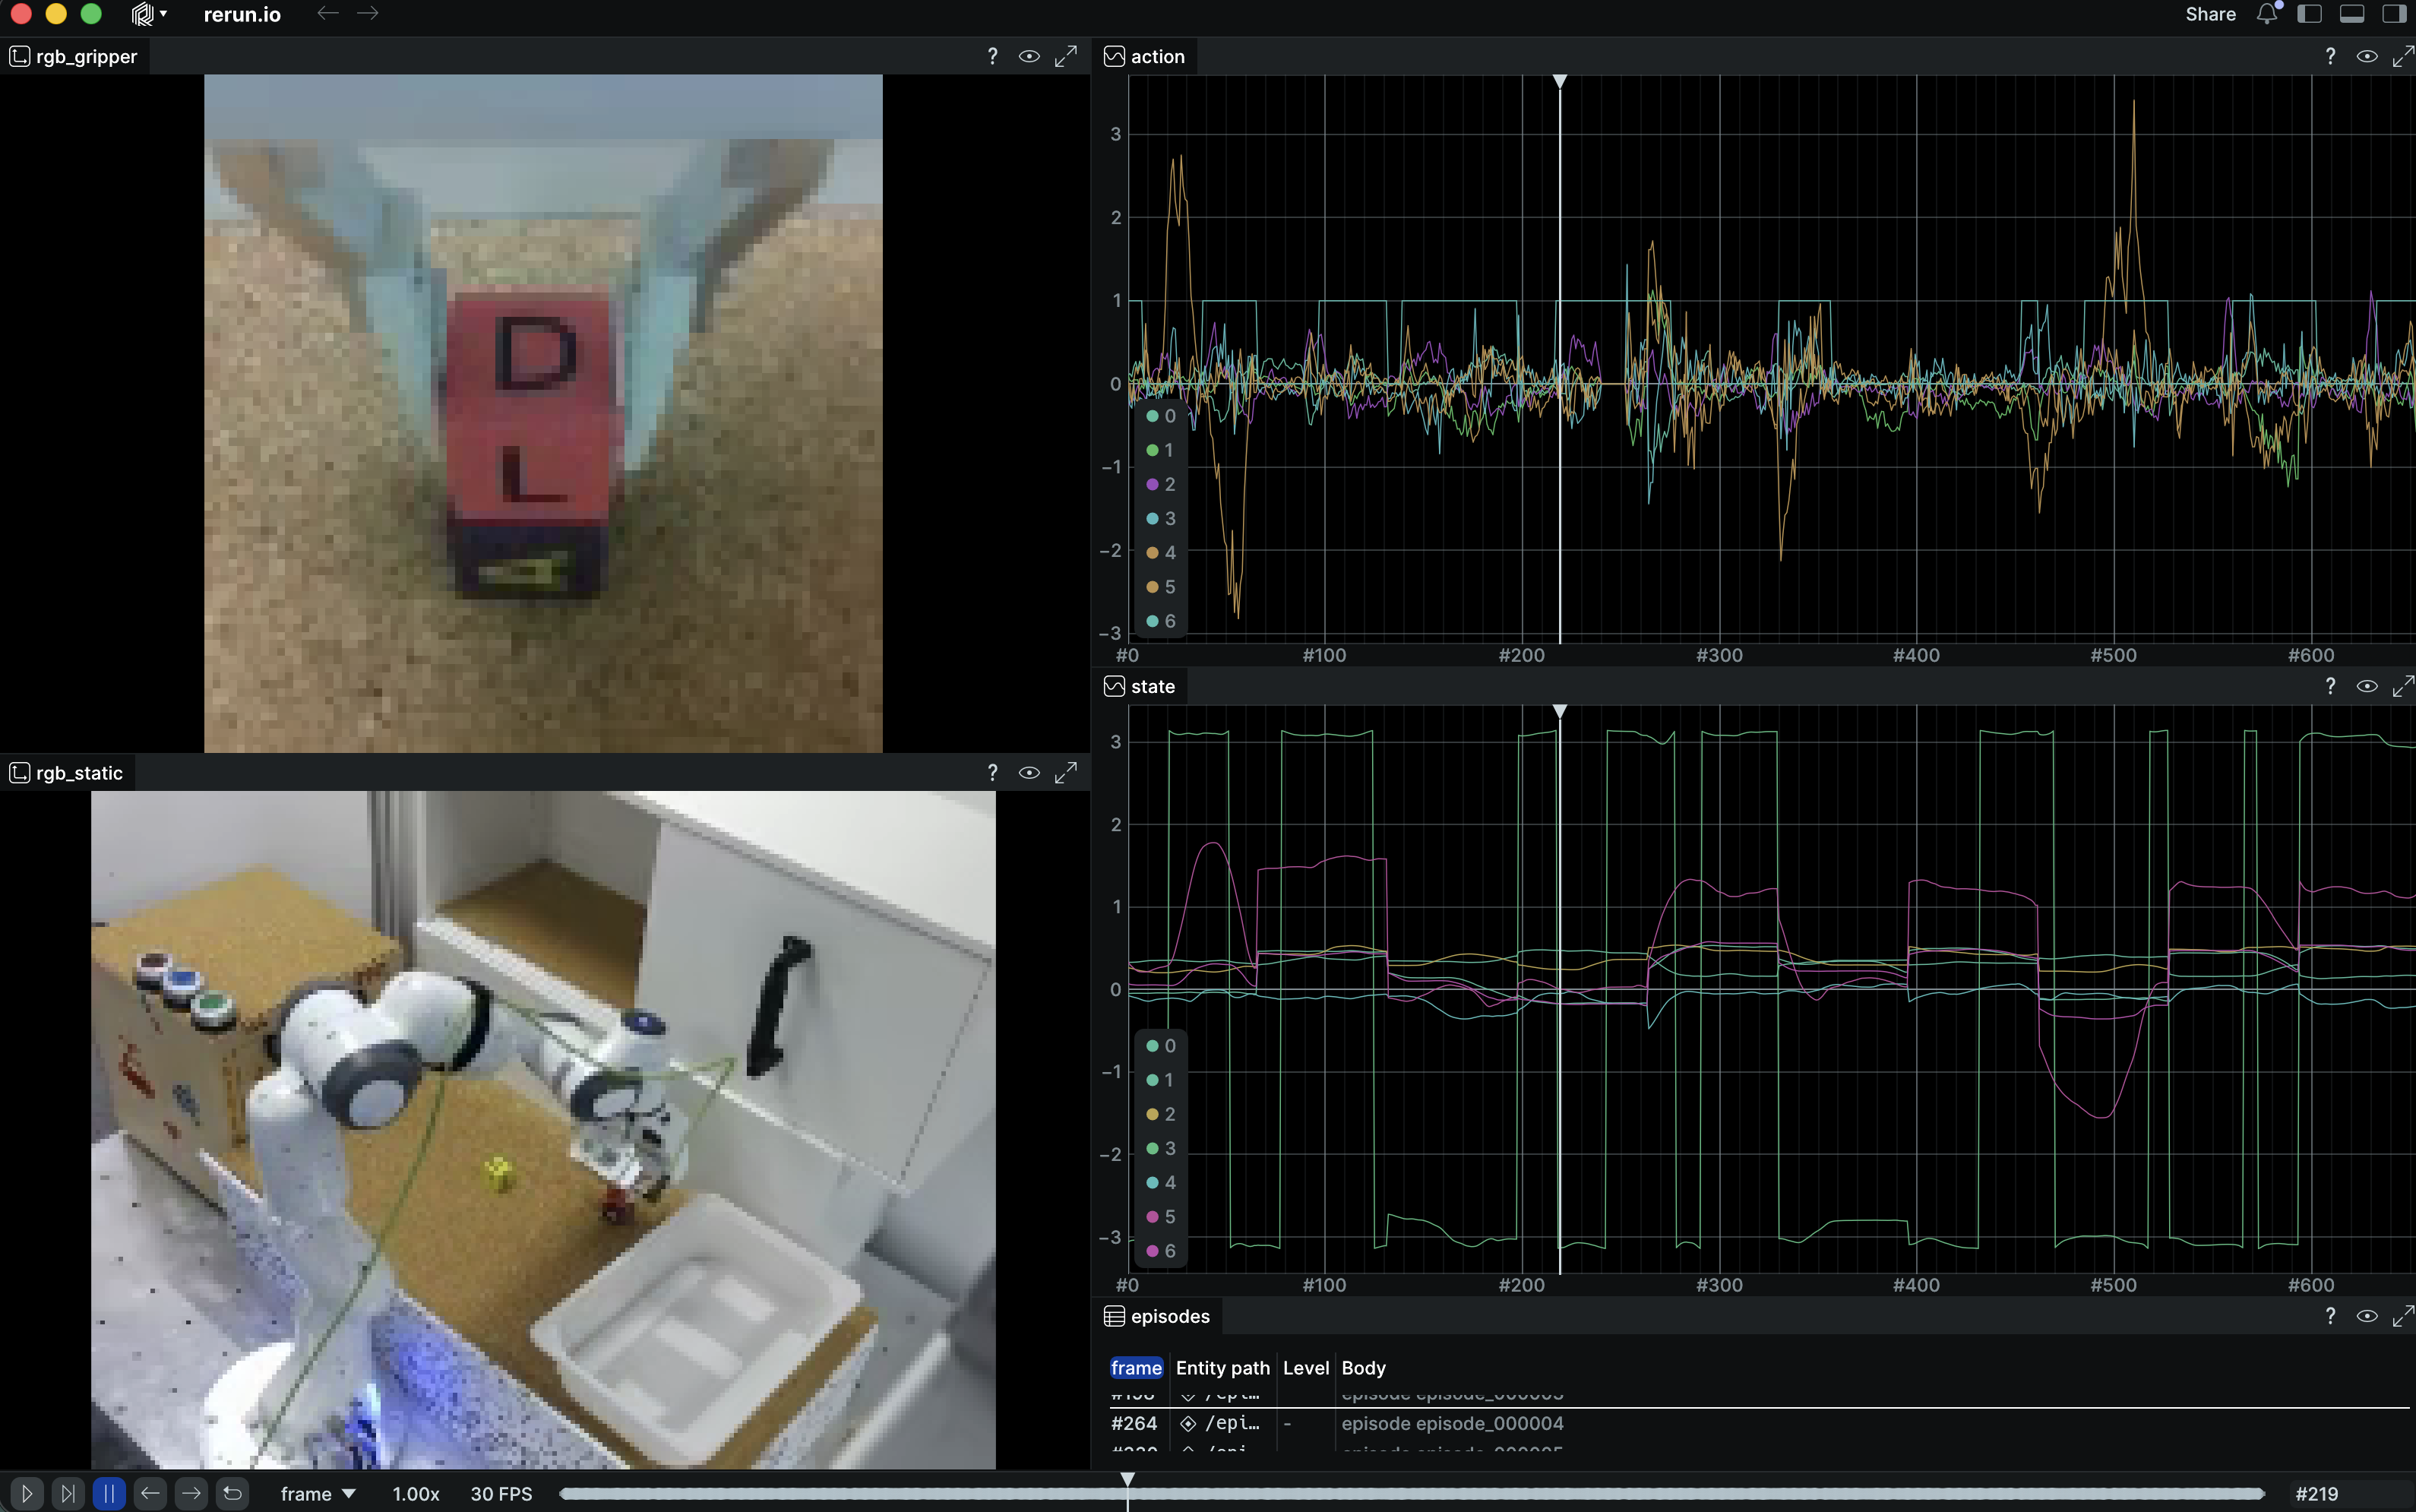Open the frame timeline dropdown

pos(318,1493)
